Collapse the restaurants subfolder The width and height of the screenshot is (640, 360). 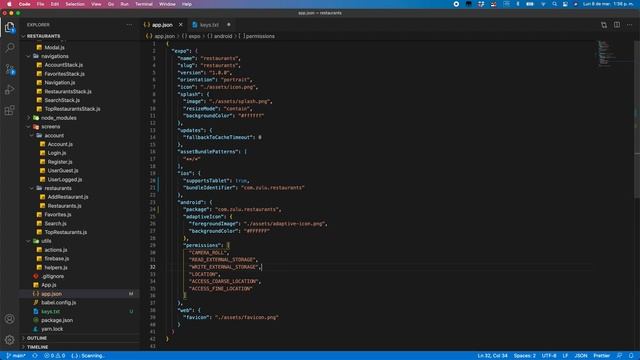click(x=58, y=188)
